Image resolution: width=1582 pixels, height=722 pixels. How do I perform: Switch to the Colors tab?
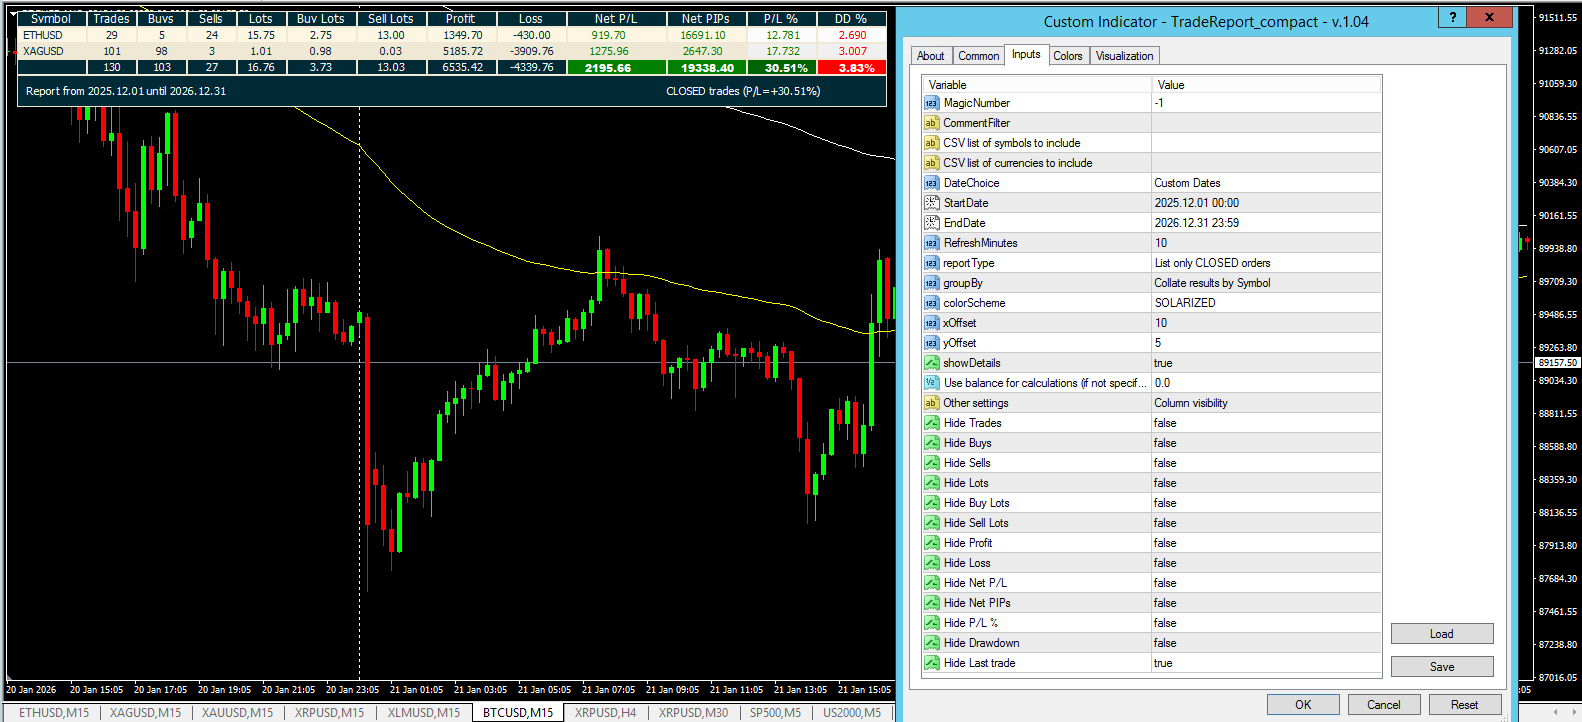1067,56
